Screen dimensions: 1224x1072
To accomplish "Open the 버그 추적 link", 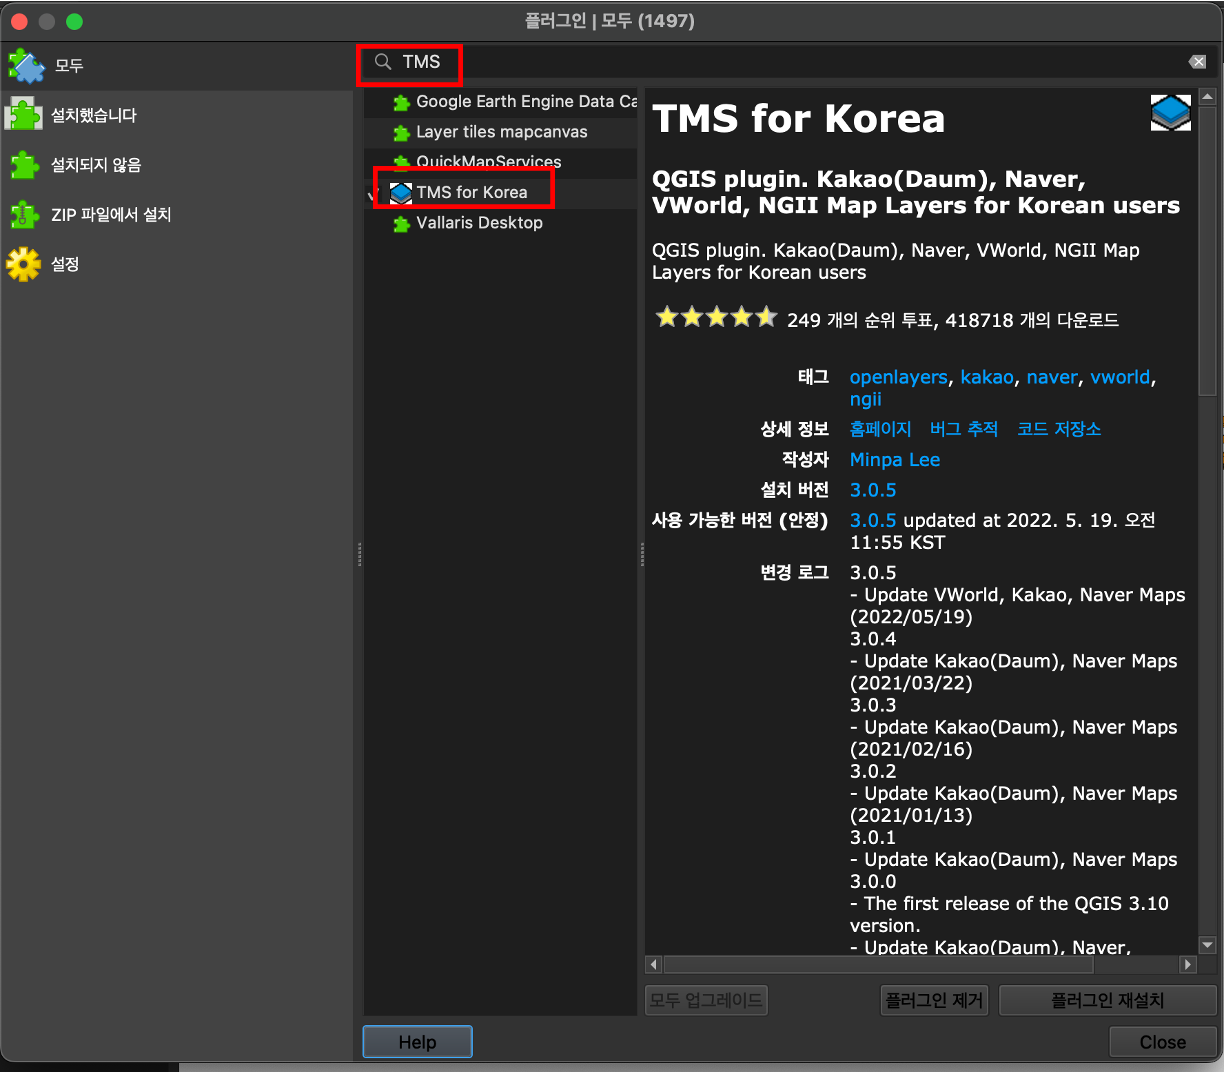I will click(964, 429).
